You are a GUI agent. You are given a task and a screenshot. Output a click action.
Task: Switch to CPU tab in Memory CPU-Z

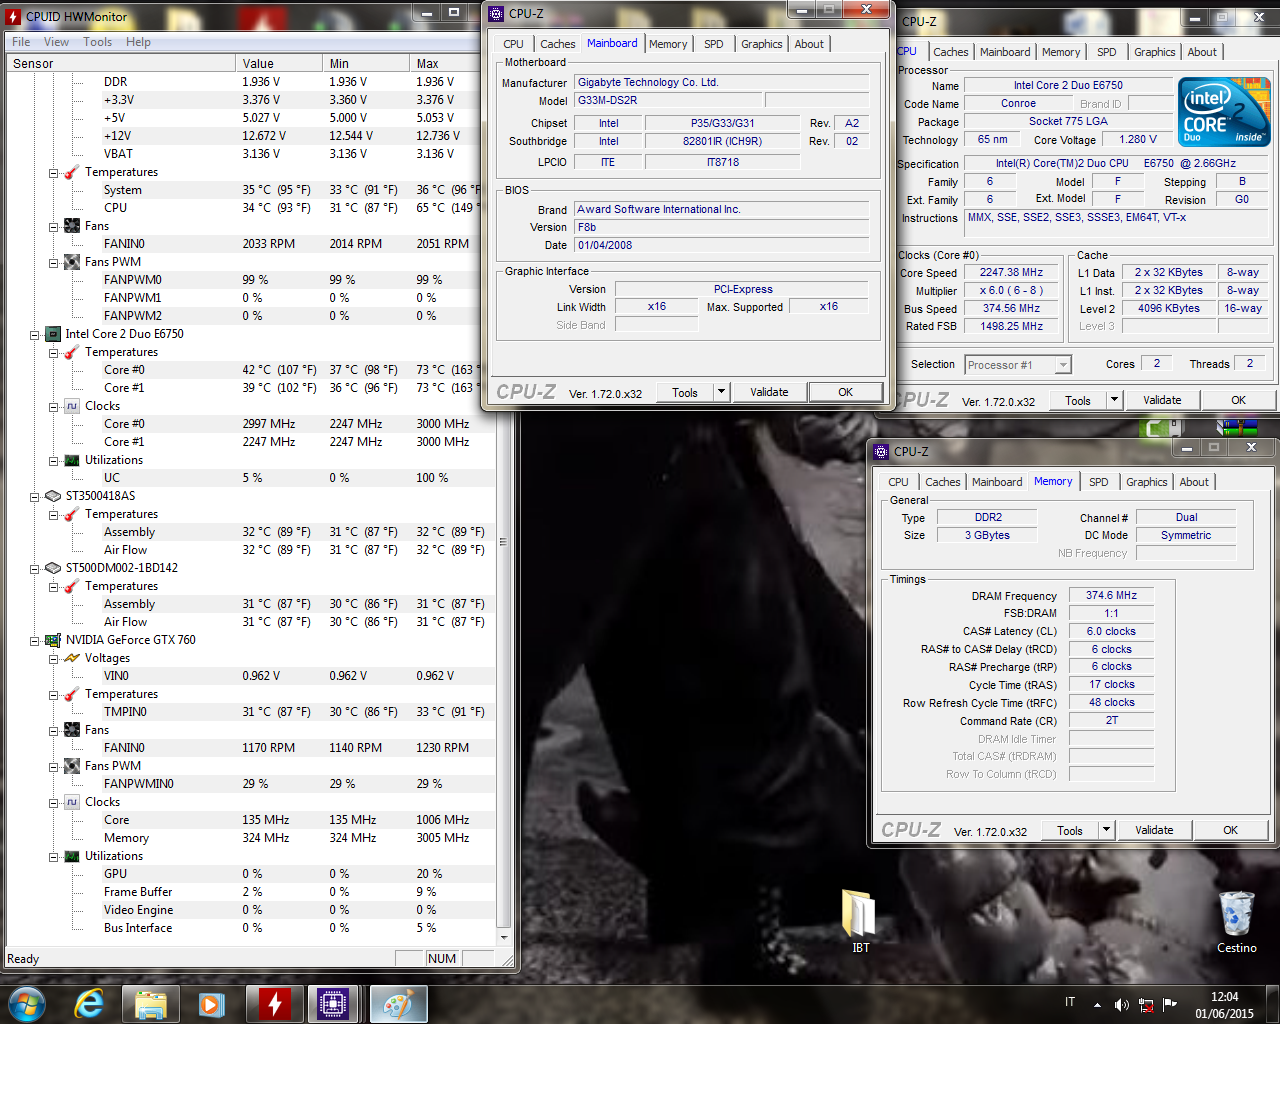[899, 482]
